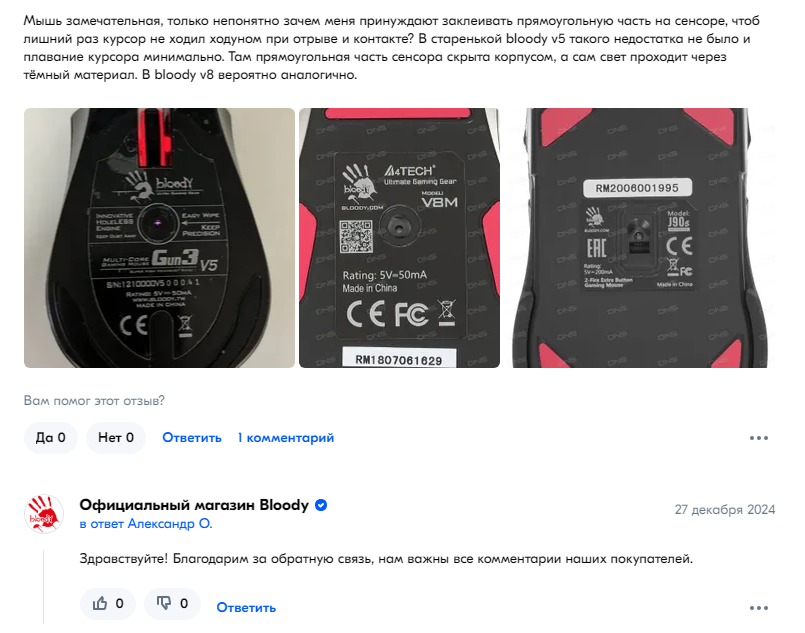Click the blue verified badge icon
This screenshot has width=805, height=633.
321,505
